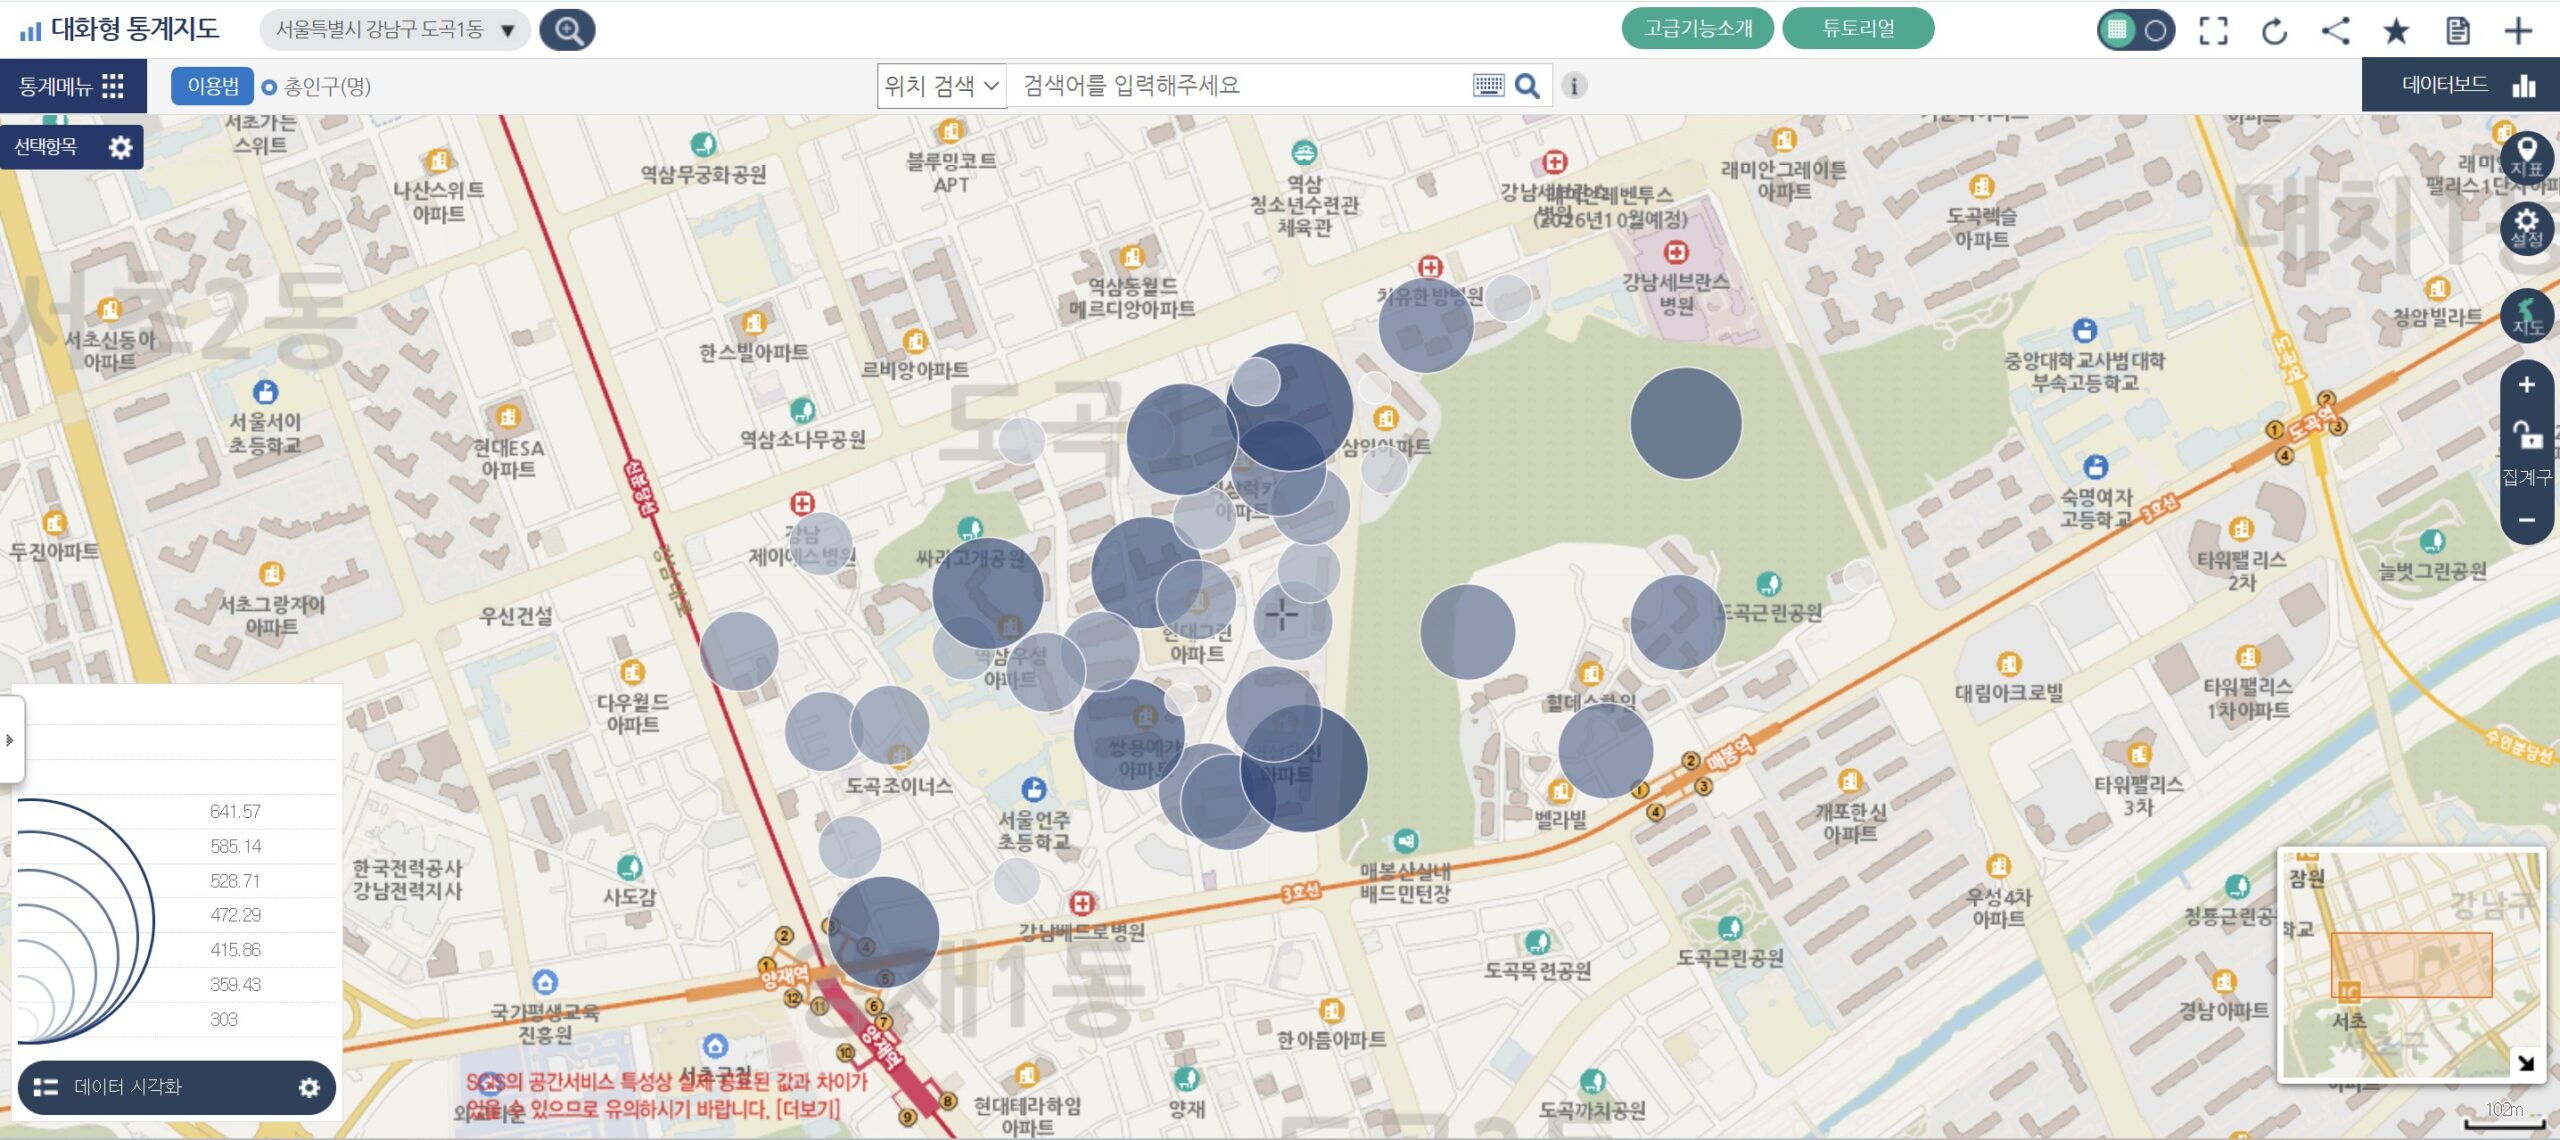
Task: Expand the collapsed left side panel arrow
Action: point(10,740)
